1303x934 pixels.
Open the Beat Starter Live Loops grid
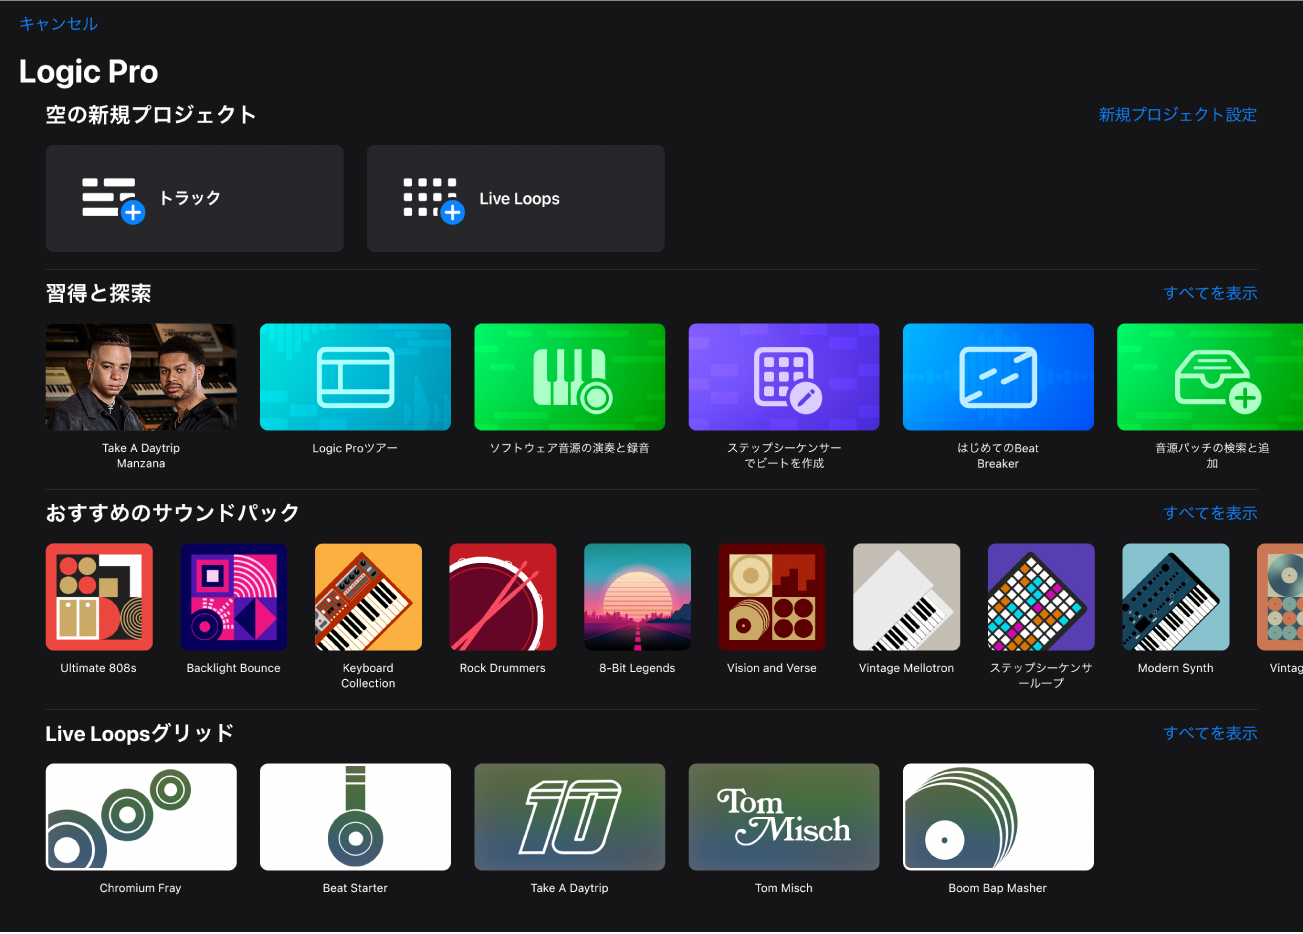click(355, 817)
